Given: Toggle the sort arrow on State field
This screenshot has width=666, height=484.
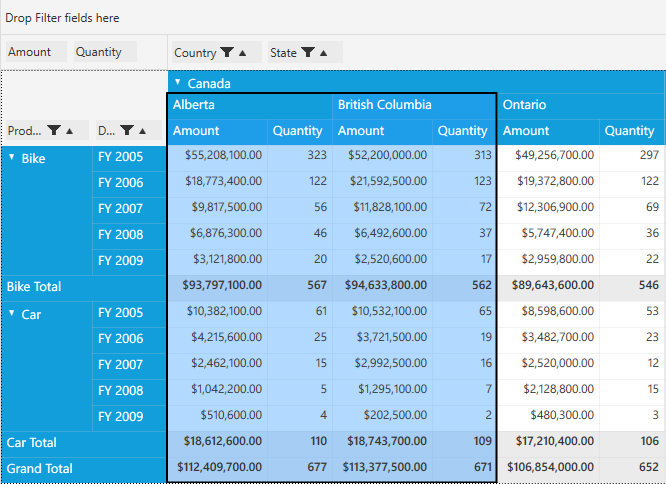Looking at the screenshot, I should (325, 53).
